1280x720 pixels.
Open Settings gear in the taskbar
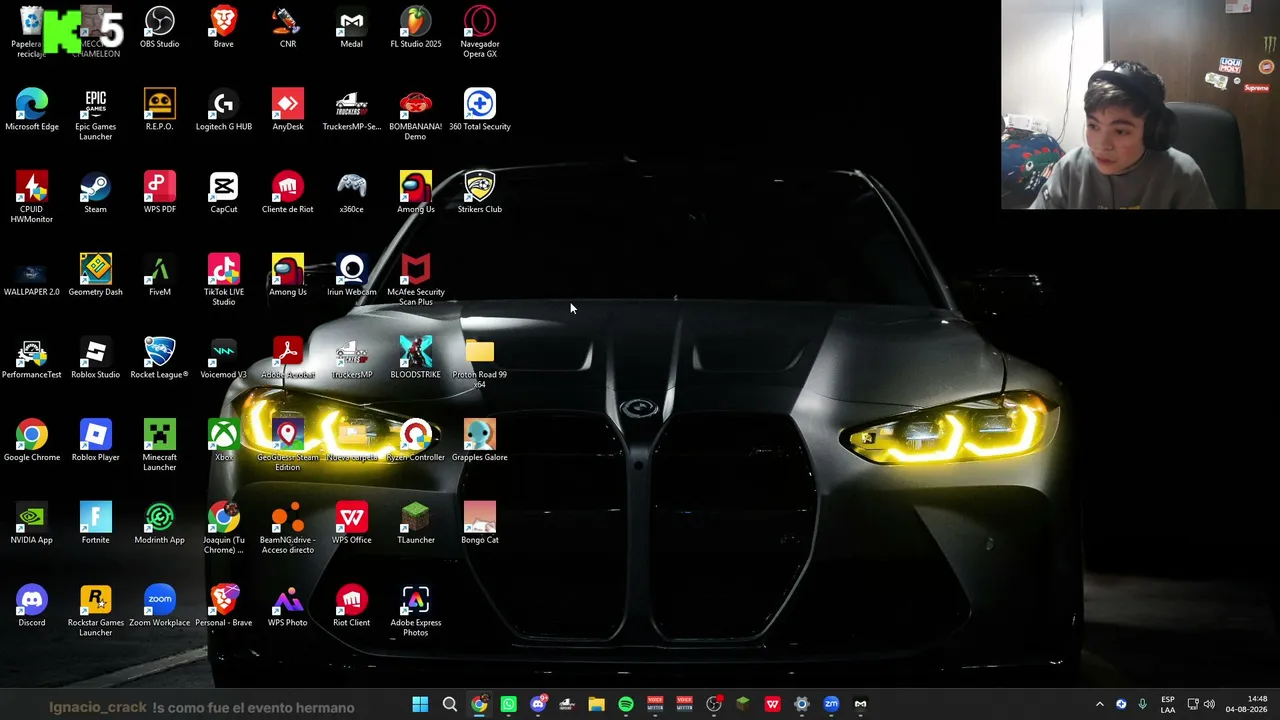(x=801, y=704)
